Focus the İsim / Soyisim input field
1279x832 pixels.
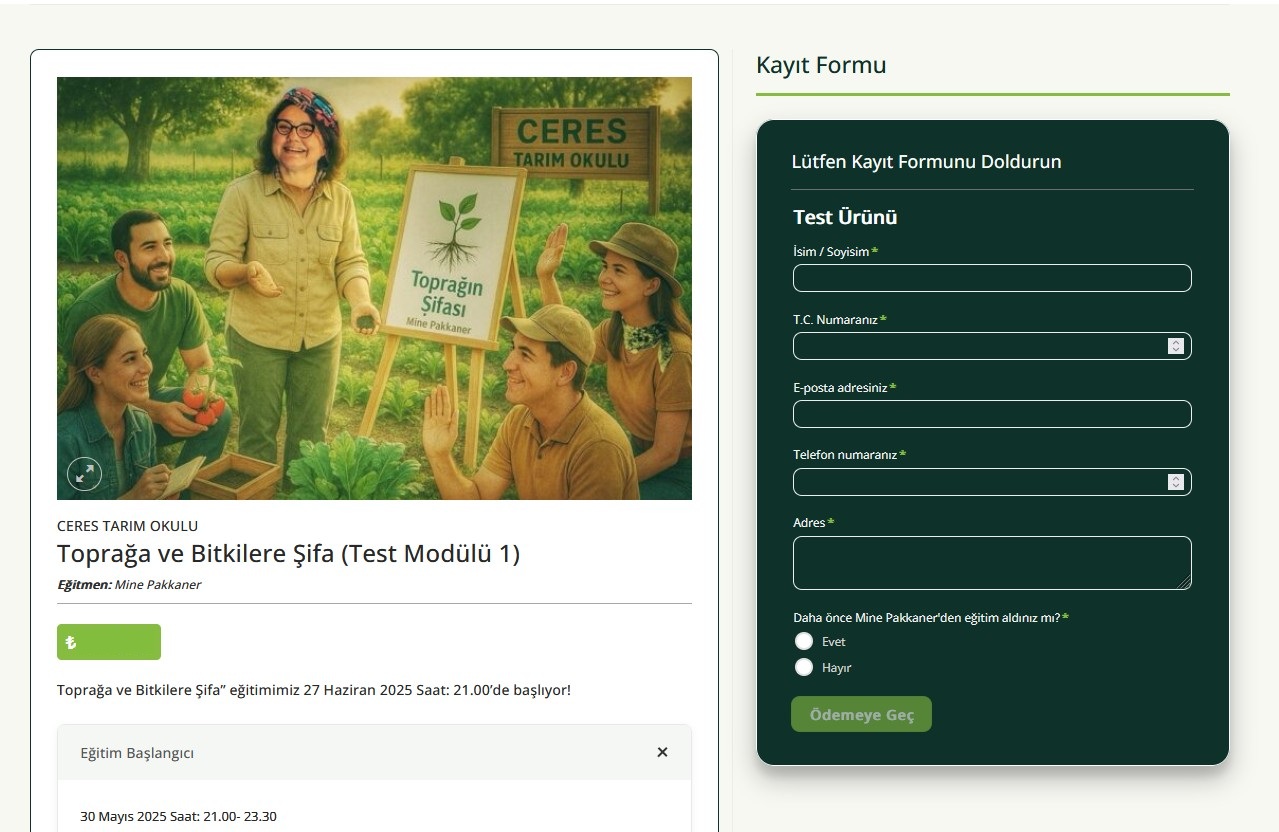991,278
